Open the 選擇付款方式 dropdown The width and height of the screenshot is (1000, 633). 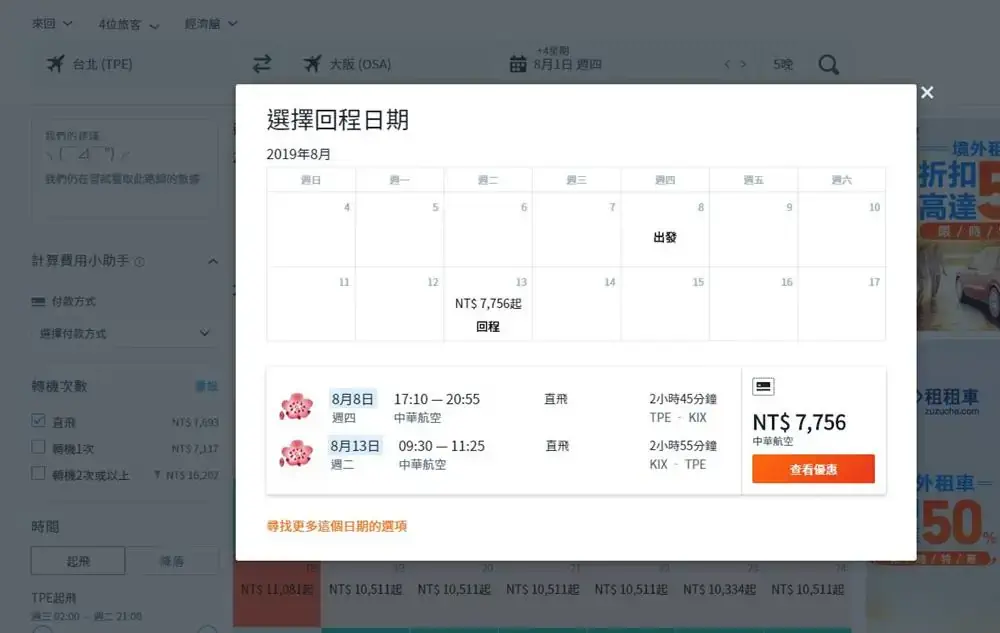[x=124, y=333]
